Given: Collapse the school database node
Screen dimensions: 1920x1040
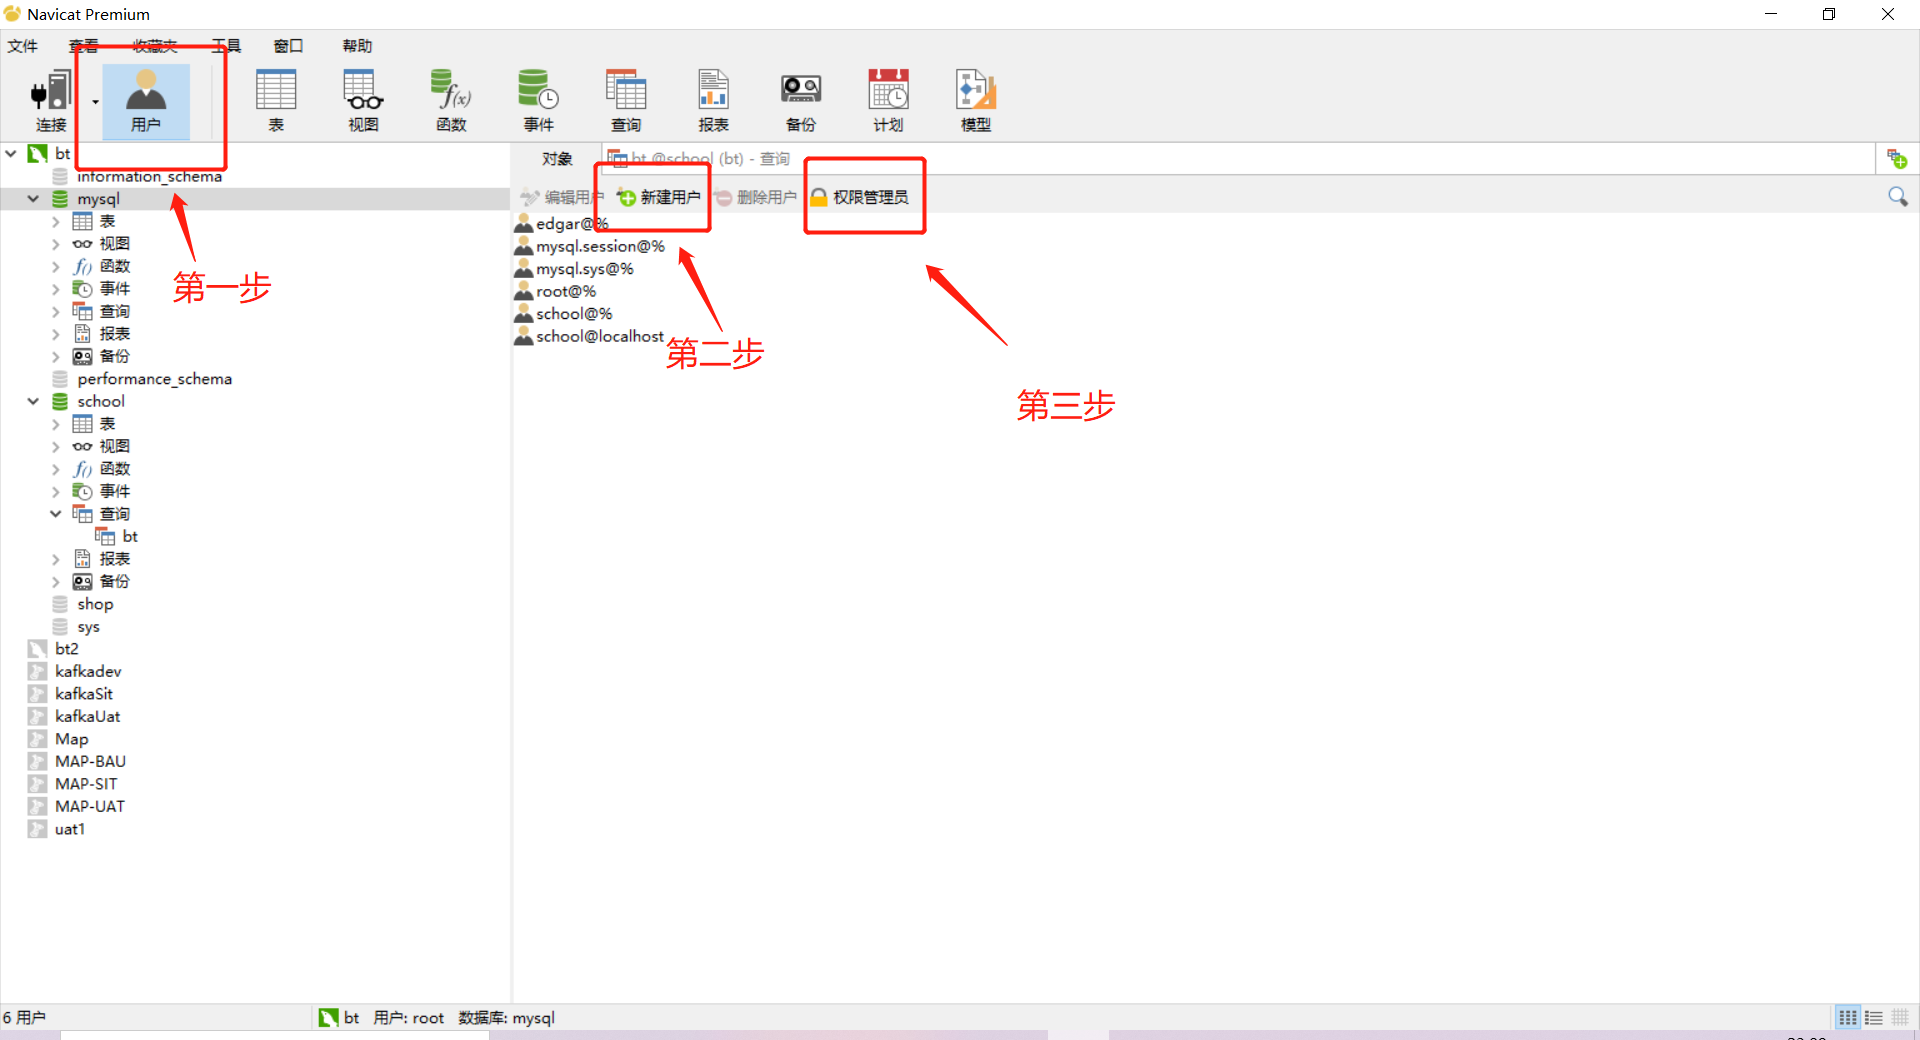Looking at the screenshot, I should point(33,402).
